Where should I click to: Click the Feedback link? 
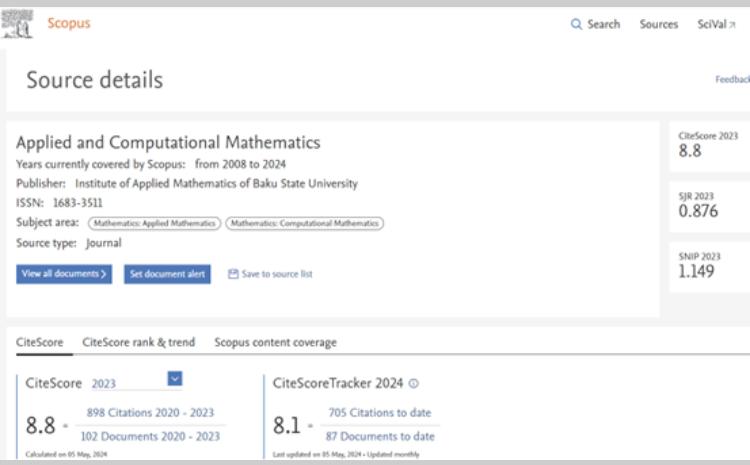coord(732,79)
